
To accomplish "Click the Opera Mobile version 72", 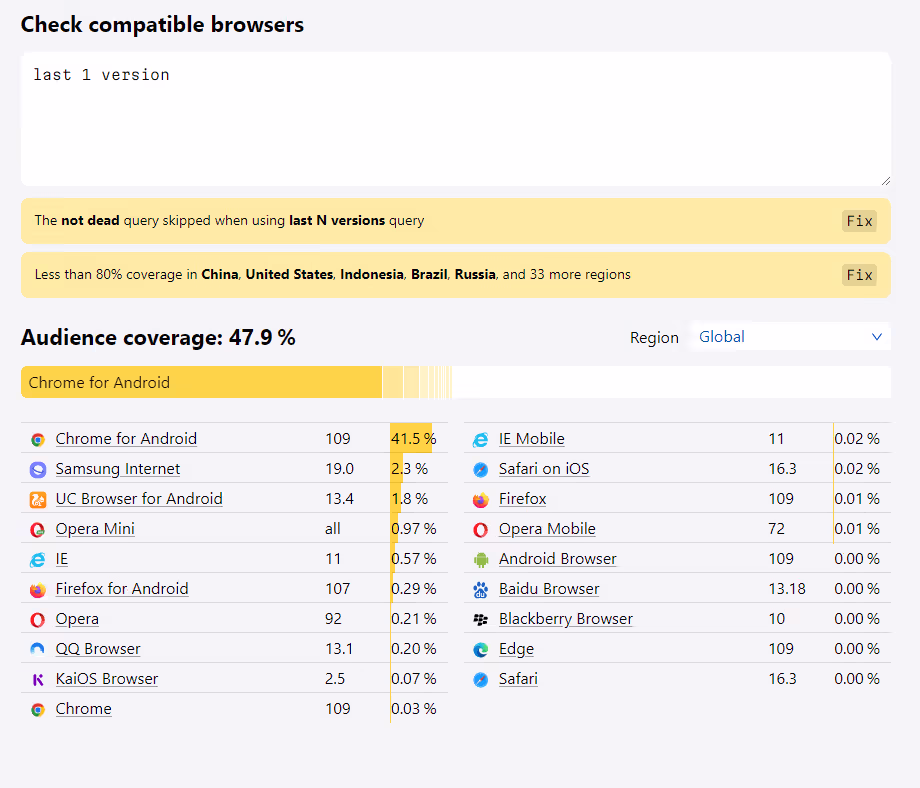I will click(776, 529).
